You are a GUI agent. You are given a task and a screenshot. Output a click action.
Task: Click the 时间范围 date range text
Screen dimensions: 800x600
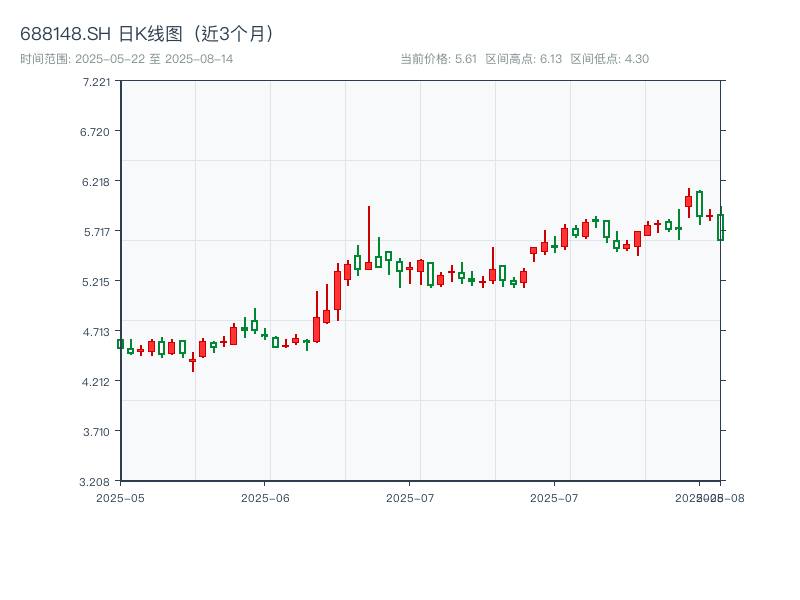[x=126, y=59]
